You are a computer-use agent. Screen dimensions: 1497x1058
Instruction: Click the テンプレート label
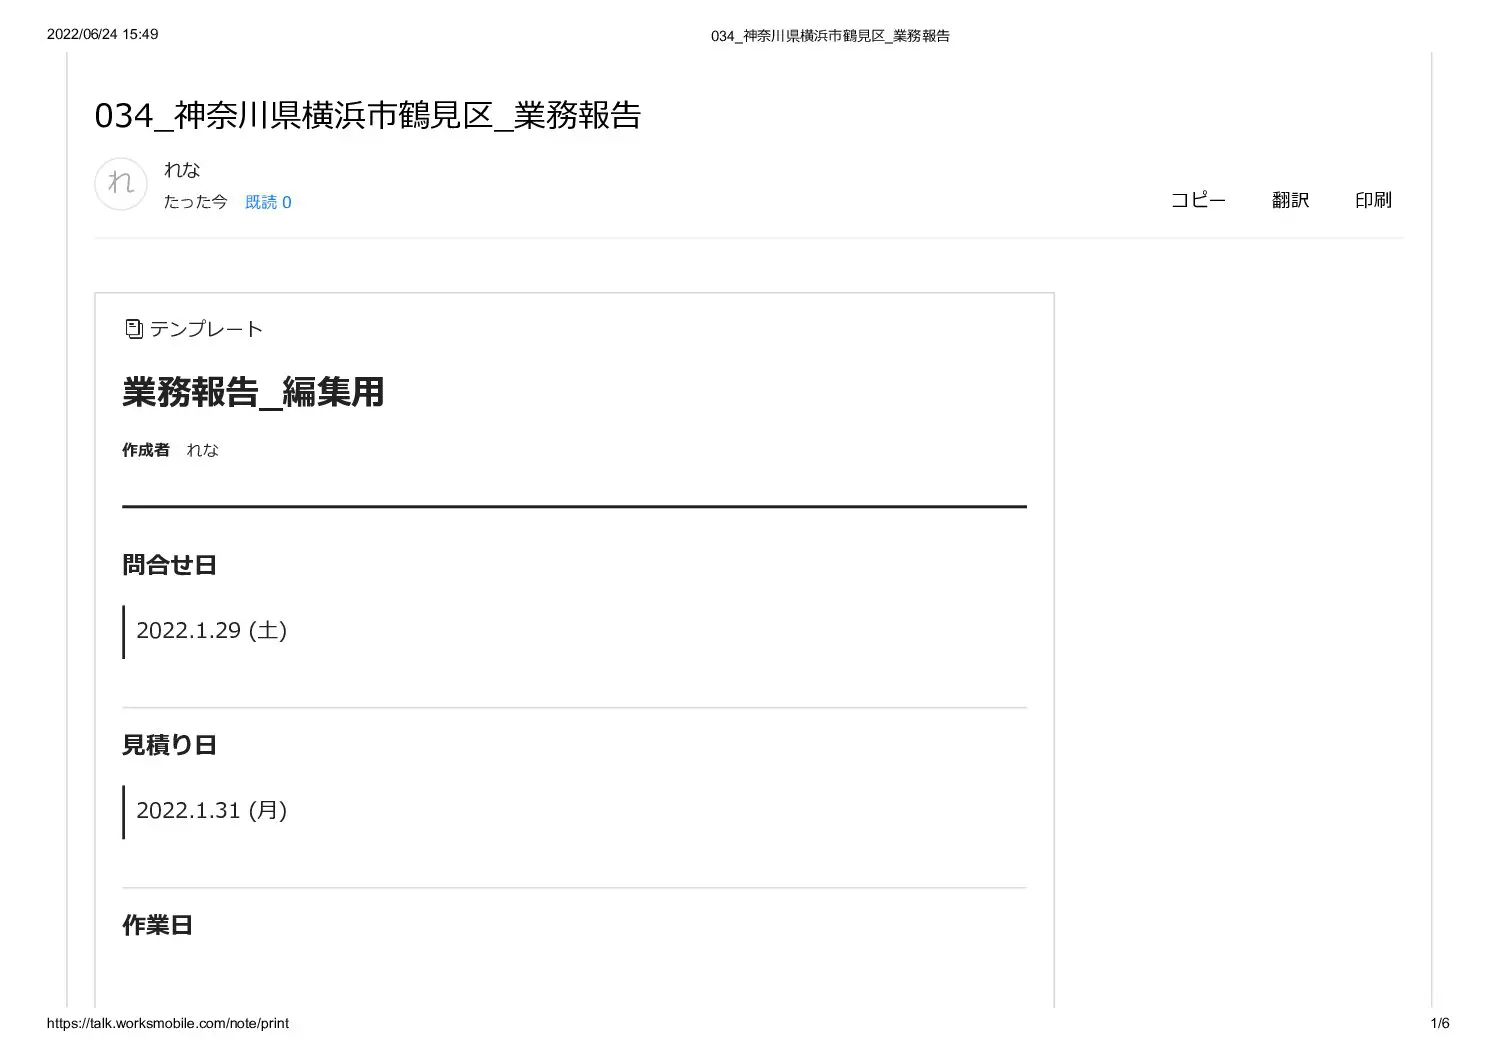click(206, 329)
